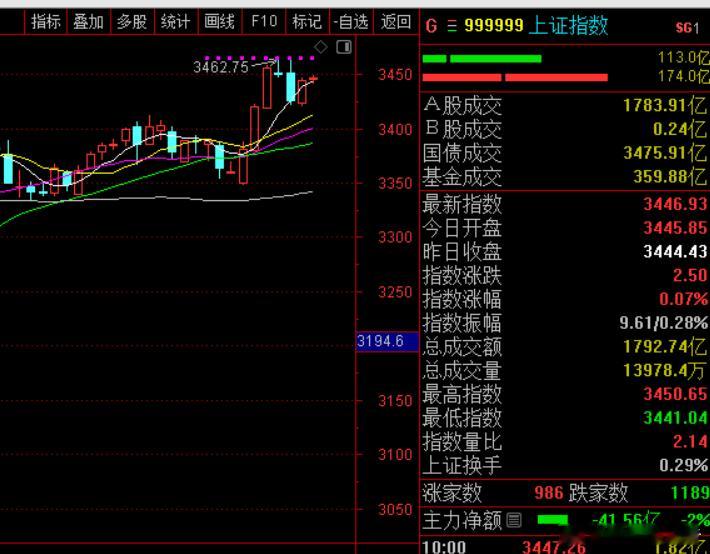Open F10 company information
Image resolution: width=710 pixels, height=554 pixels.
(264, 21)
